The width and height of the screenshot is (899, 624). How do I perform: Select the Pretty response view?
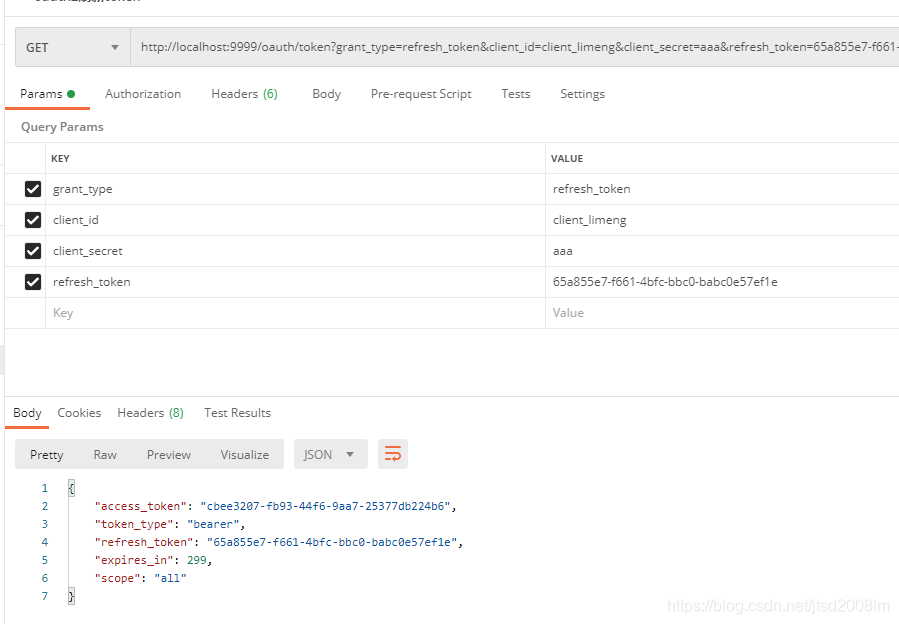46,455
